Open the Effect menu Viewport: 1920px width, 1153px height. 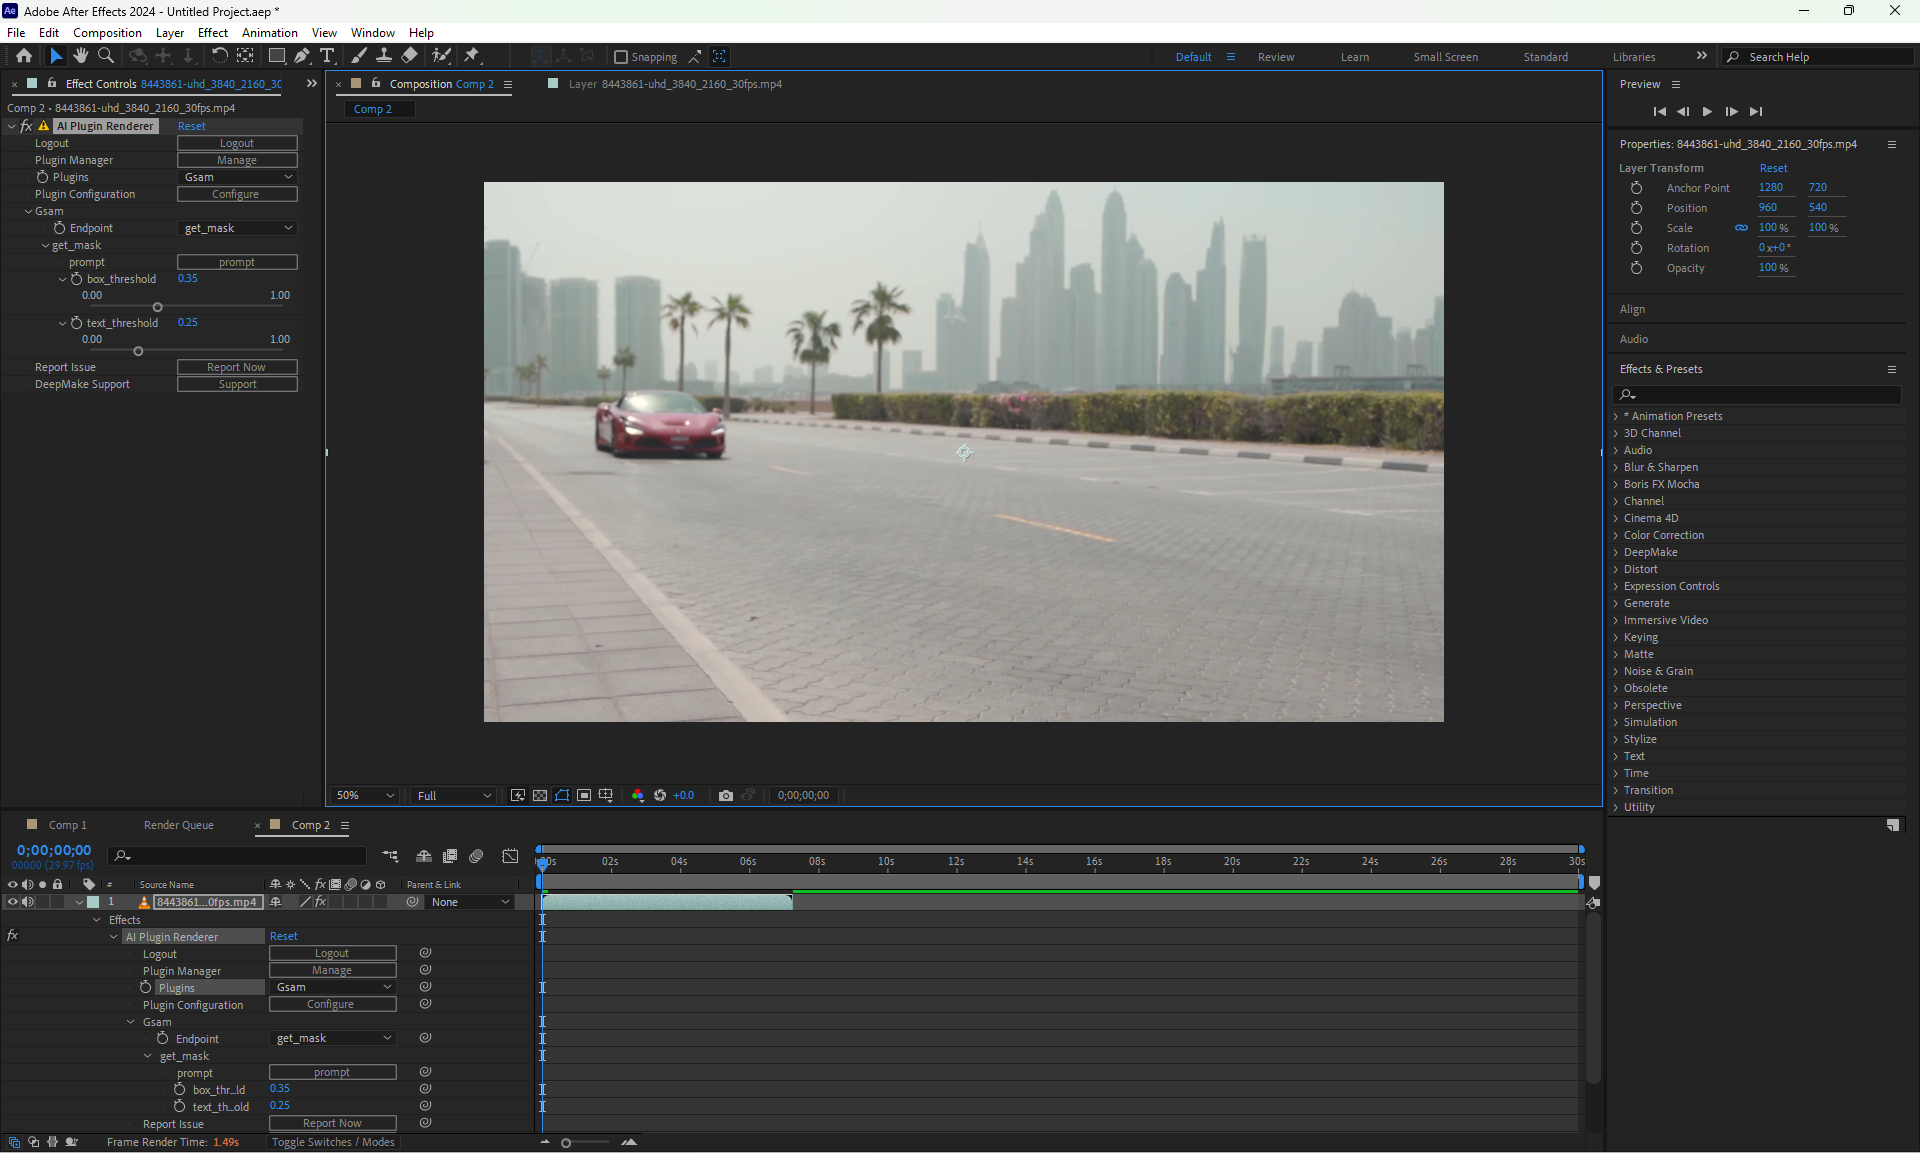(212, 33)
